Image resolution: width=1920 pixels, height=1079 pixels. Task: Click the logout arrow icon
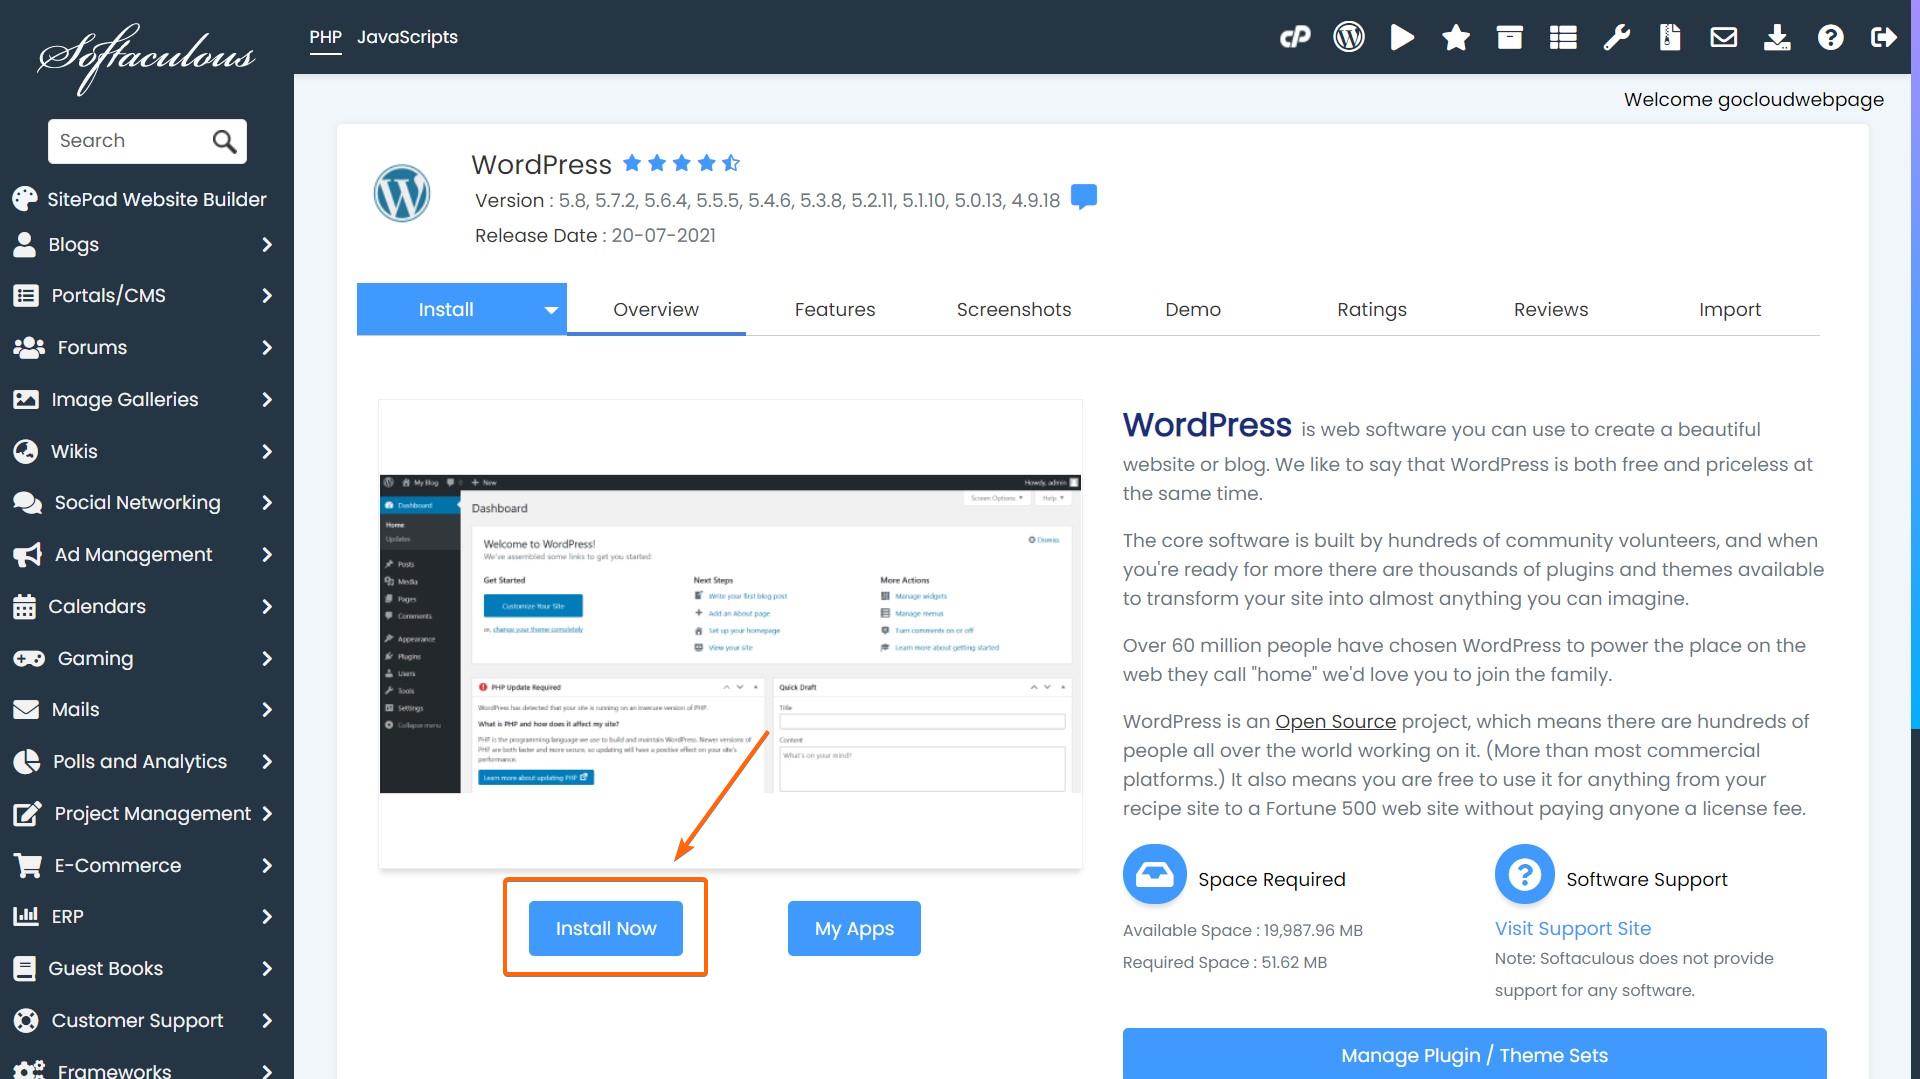pos(1884,37)
